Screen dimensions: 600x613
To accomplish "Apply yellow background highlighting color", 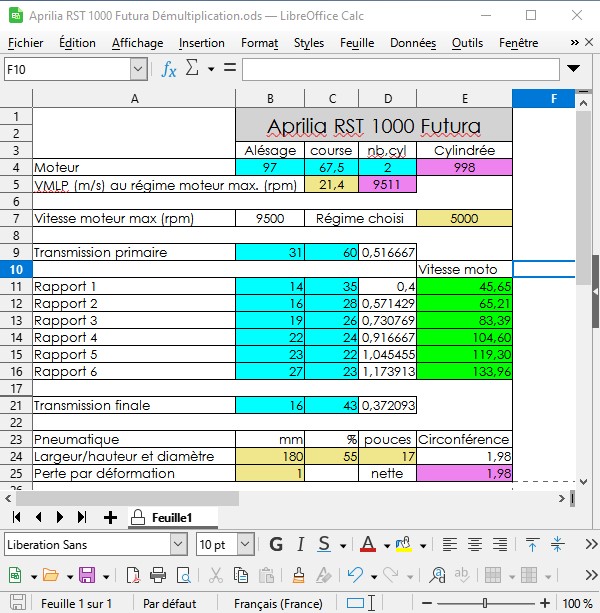I will point(404,544).
